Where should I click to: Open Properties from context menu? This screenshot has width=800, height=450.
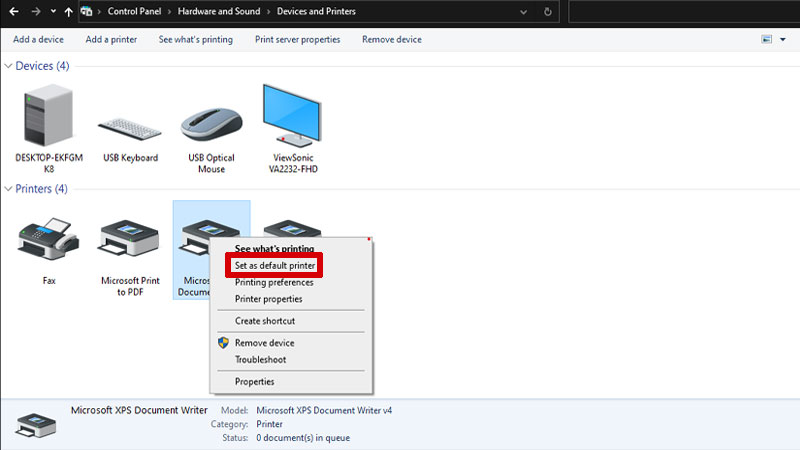click(x=254, y=382)
